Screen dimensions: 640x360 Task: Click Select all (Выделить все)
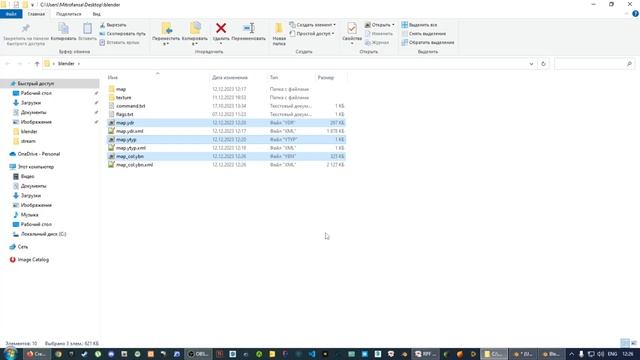pyautogui.click(x=419, y=25)
